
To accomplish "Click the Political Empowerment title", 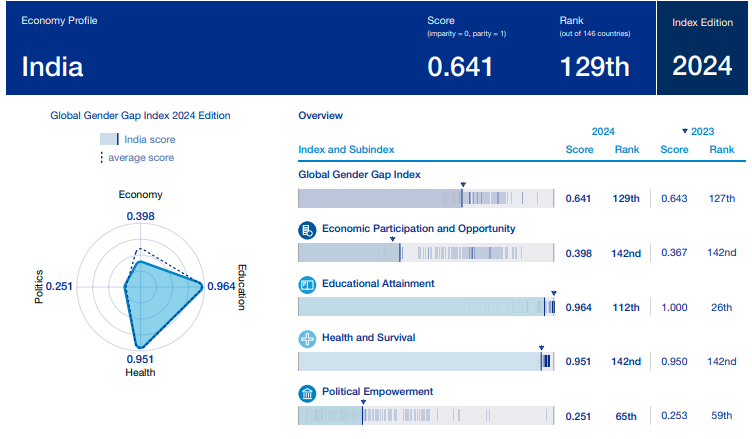I will tap(377, 392).
